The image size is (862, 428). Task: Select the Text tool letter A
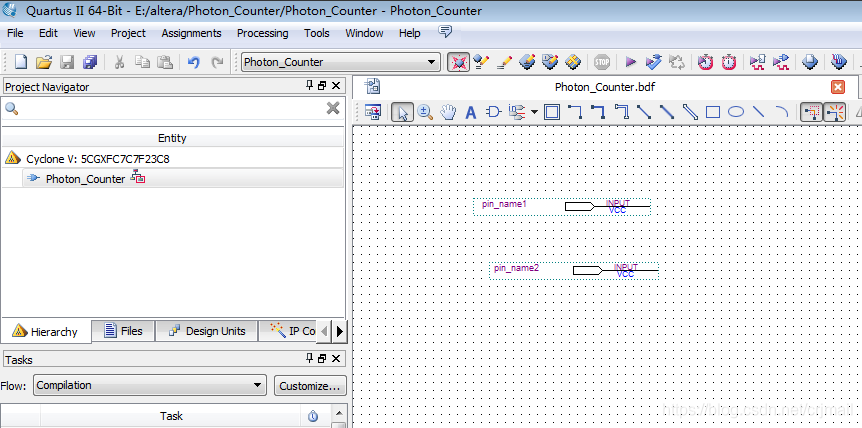pyautogui.click(x=471, y=113)
